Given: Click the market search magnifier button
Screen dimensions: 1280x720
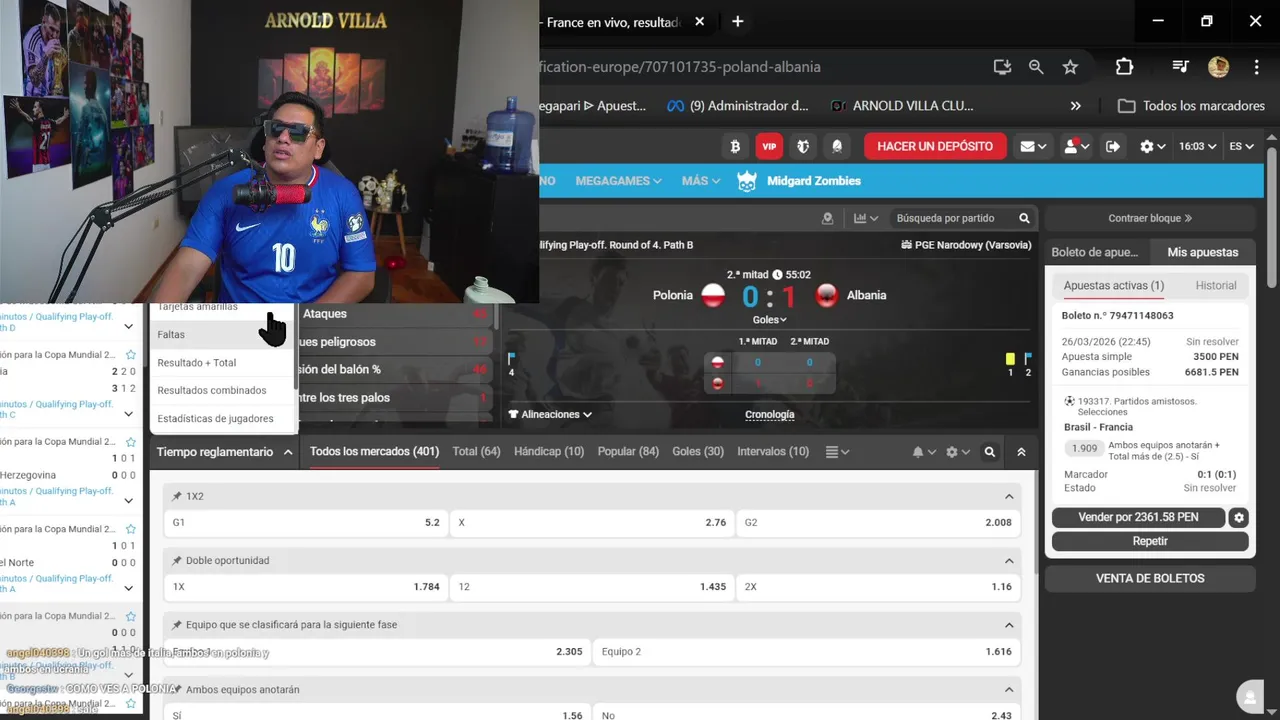Looking at the screenshot, I should [x=990, y=452].
